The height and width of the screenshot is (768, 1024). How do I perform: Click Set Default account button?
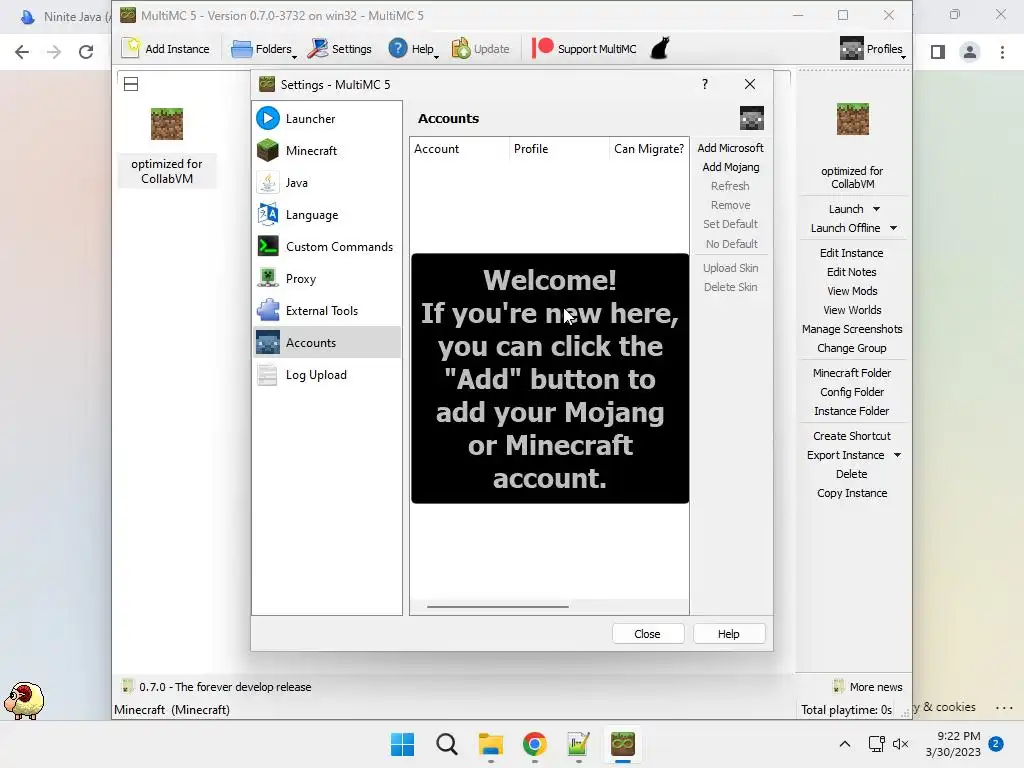pos(730,224)
